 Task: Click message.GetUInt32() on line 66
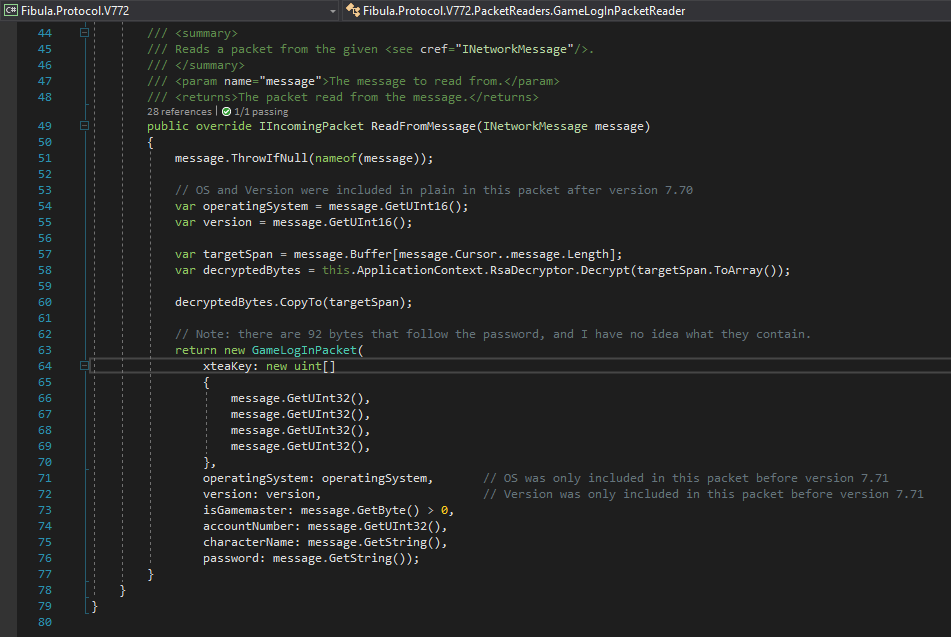tap(297, 398)
